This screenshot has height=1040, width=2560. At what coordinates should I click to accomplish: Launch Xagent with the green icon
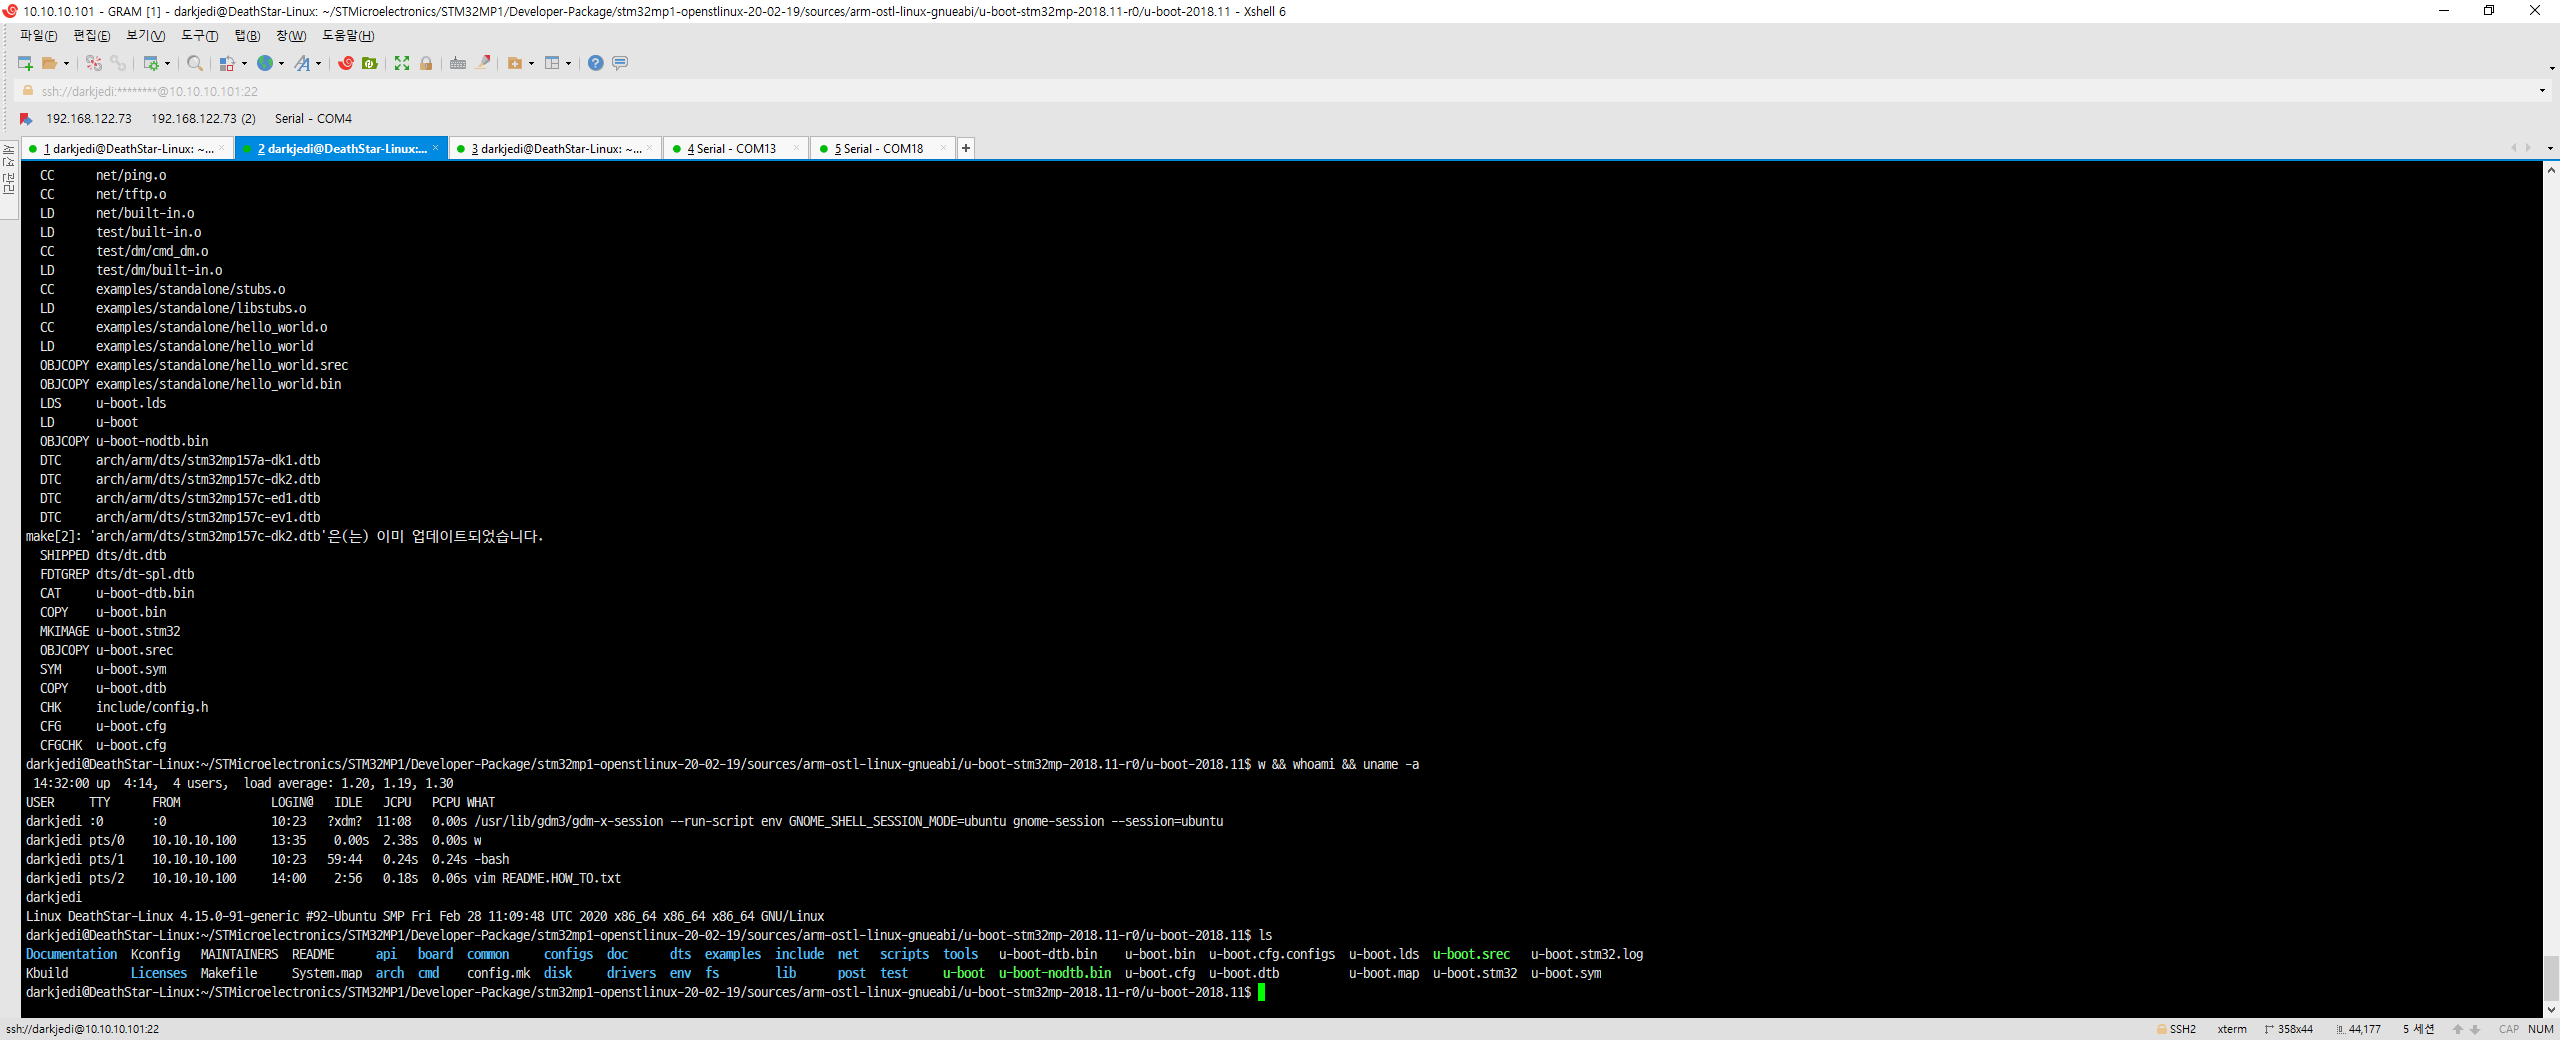click(x=370, y=63)
